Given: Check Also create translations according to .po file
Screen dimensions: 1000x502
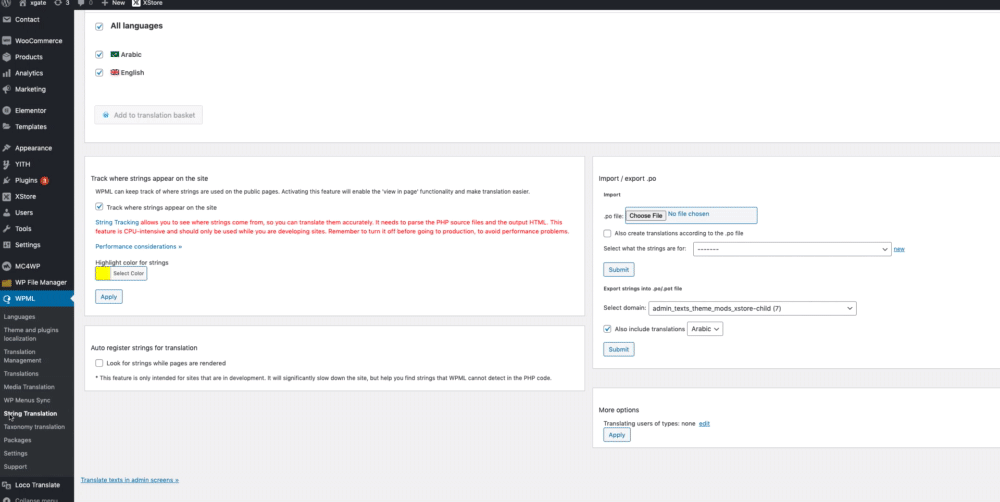Looking at the screenshot, I should pos(607,233).
